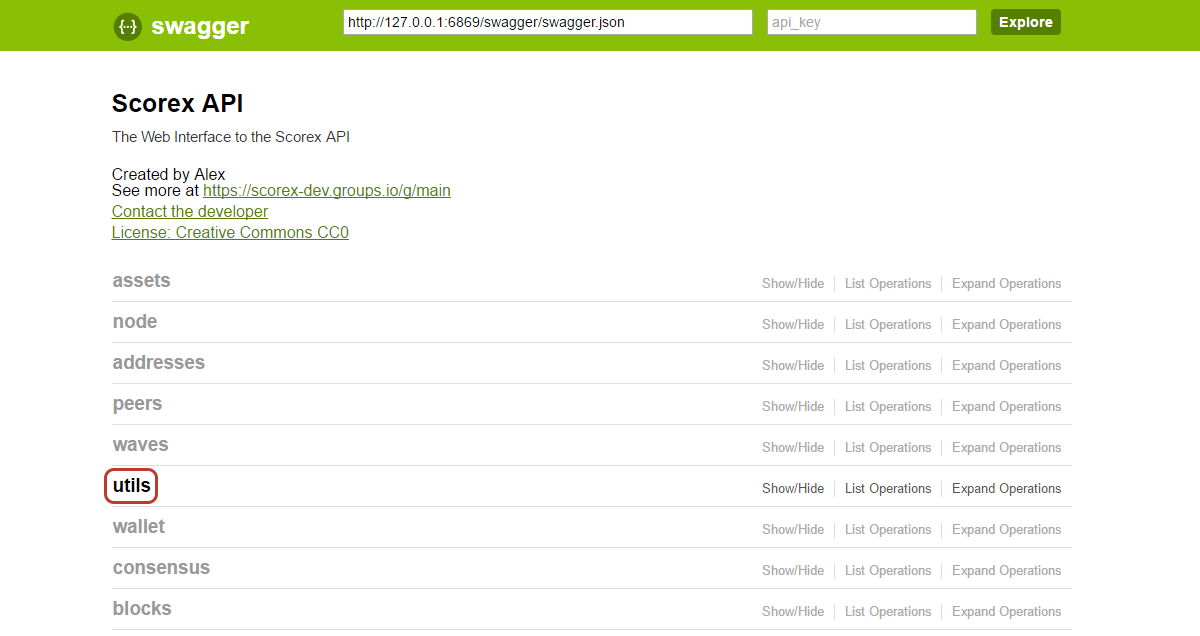Expand the utils section heading
Image resolution: width=1200 pixels, height=636 pixels.
tap(132, 486)
